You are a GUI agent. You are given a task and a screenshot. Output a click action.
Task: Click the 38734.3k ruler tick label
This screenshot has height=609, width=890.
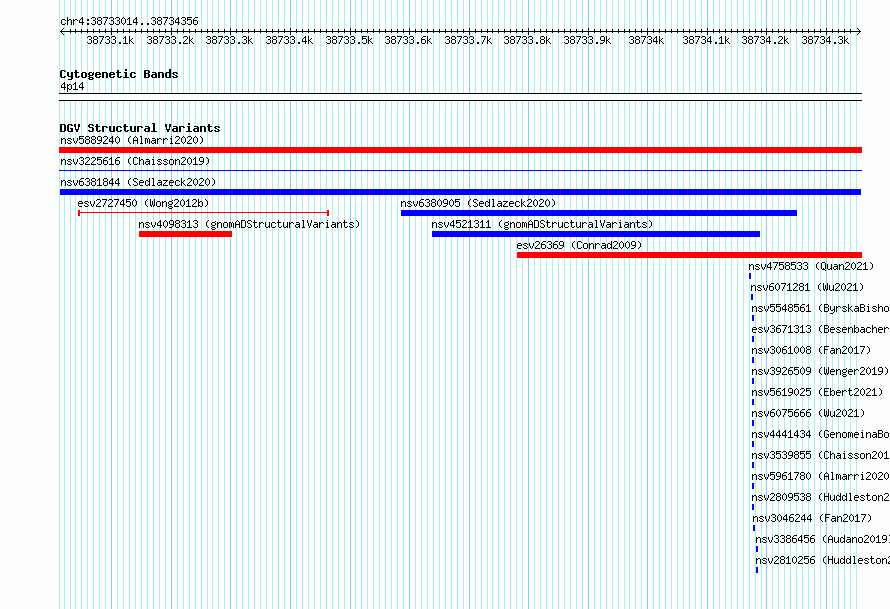tap(825, 40)
